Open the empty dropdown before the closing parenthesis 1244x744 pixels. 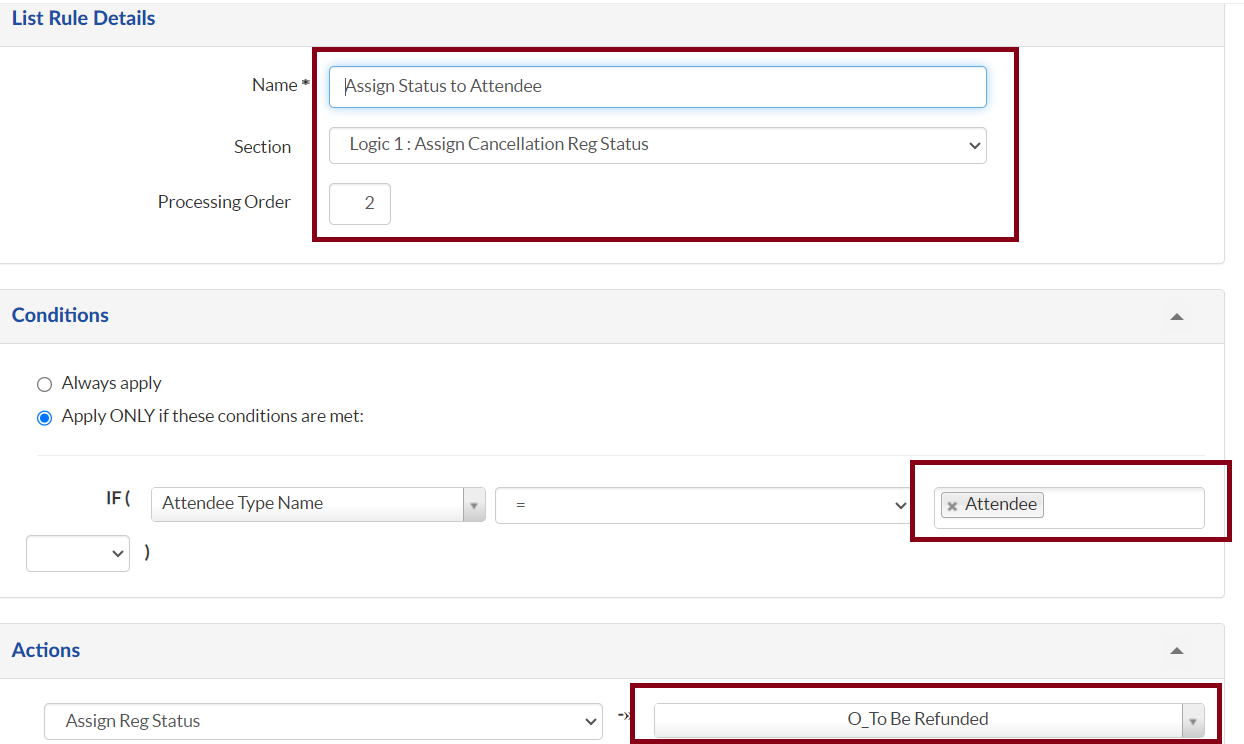click(78, 552)
